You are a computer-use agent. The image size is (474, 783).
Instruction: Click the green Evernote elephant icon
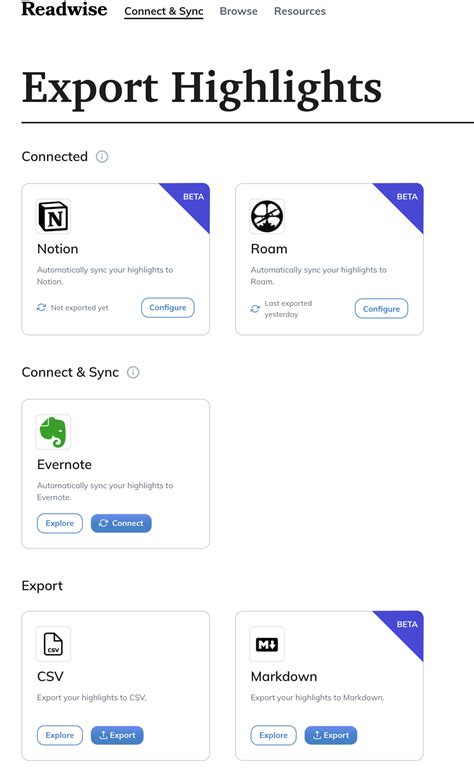tap(53, 432)
